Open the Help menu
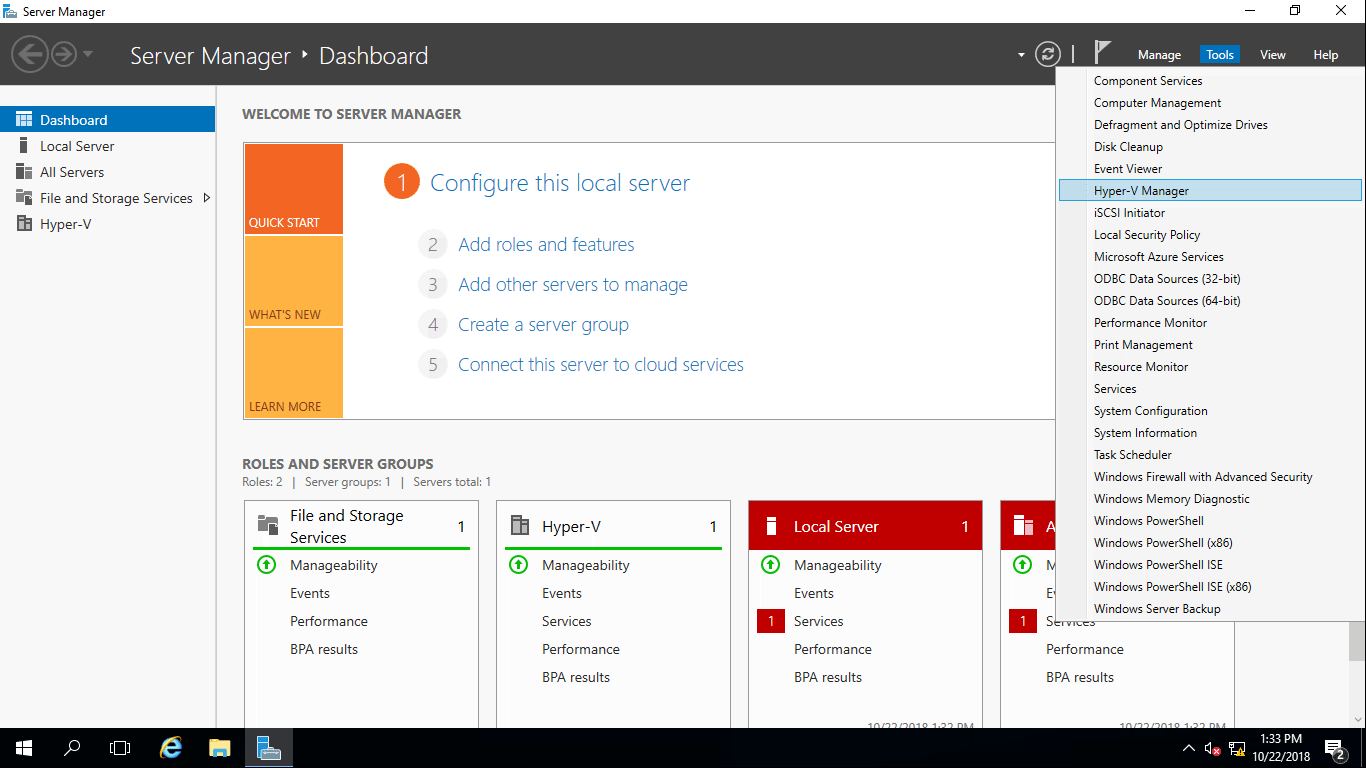This screenshot has width=1366, height=768. point(1326,55)
